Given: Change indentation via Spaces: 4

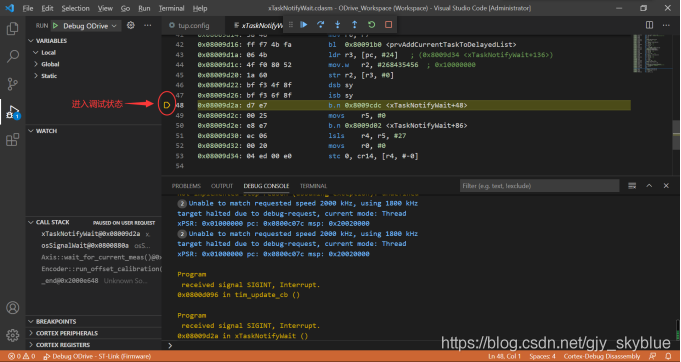Looking at the screenshot, I should point(542,356).
